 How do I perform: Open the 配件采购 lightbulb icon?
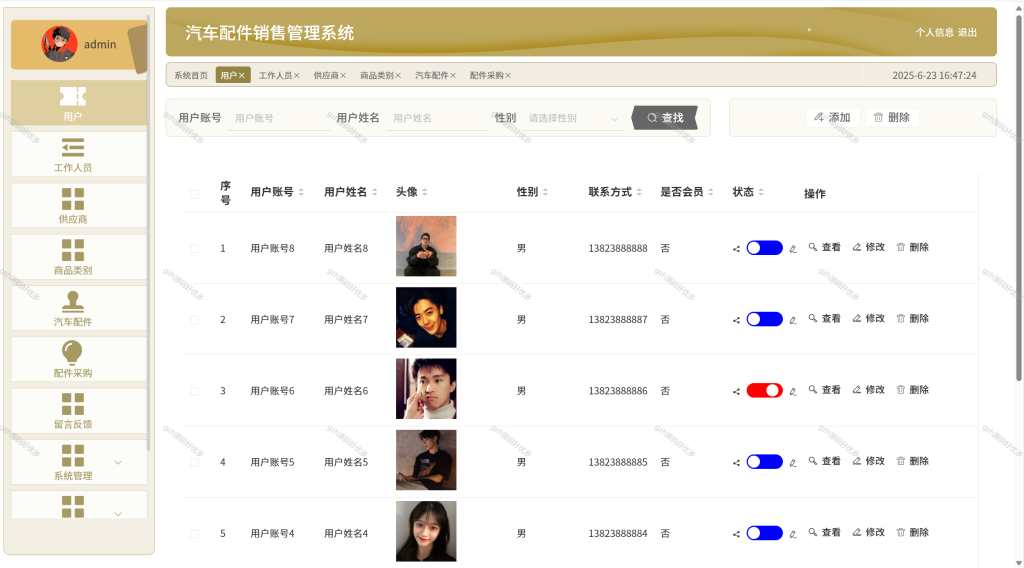[72, 353]
